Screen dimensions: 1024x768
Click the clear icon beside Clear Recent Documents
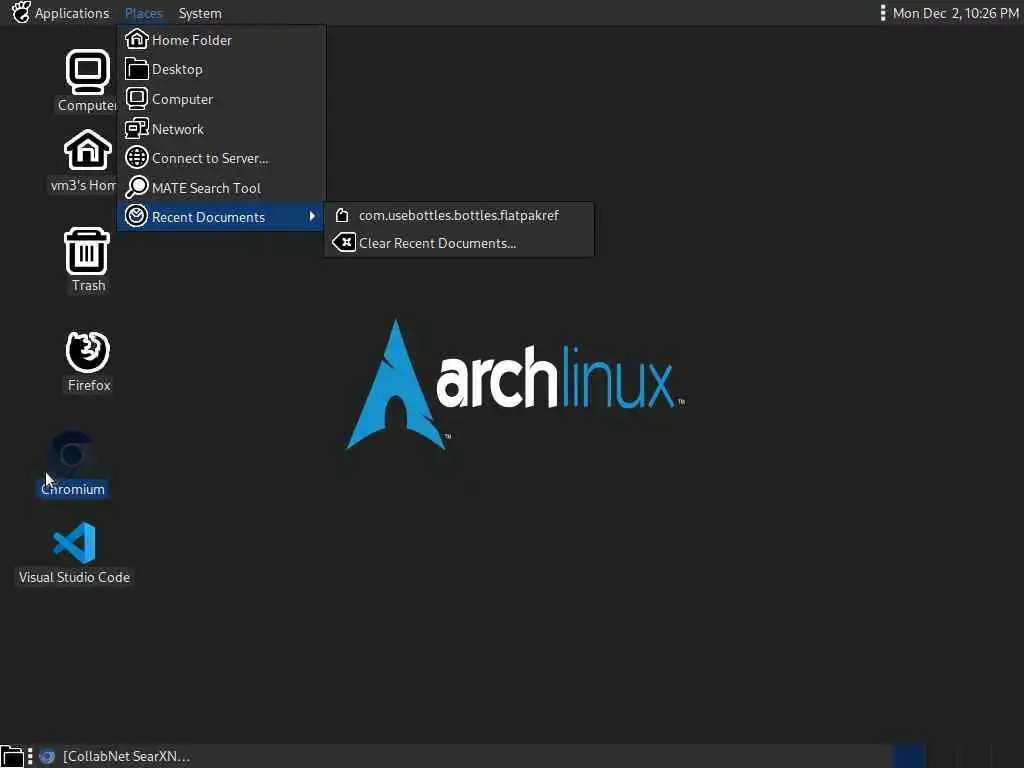(344, 243)
